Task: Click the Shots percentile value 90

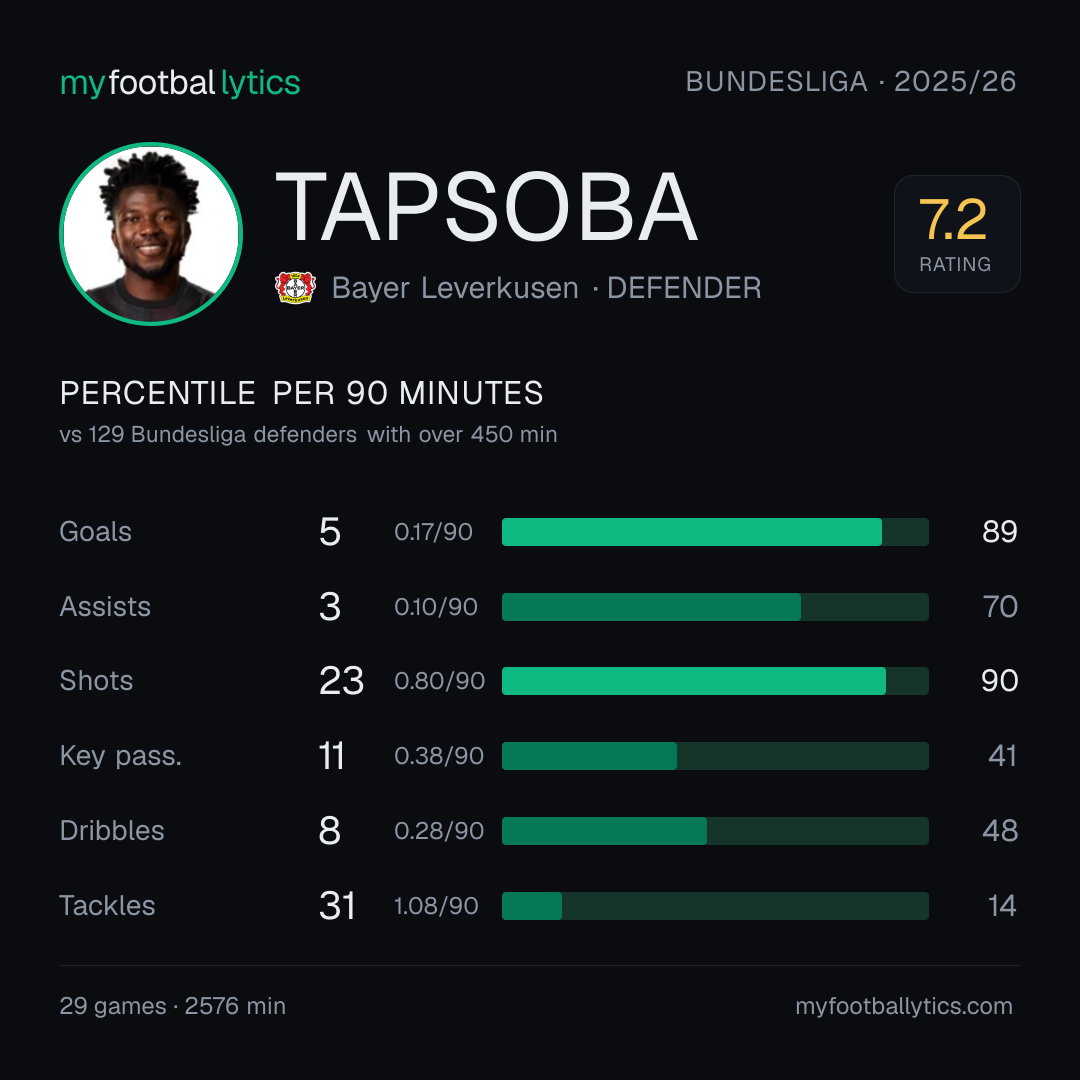Action: [x=999, y=681]
